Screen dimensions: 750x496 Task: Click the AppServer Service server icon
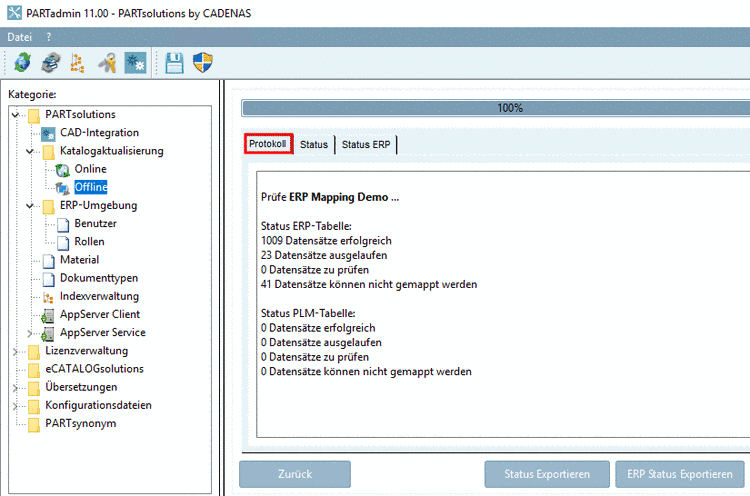click(x=47, y=334)
